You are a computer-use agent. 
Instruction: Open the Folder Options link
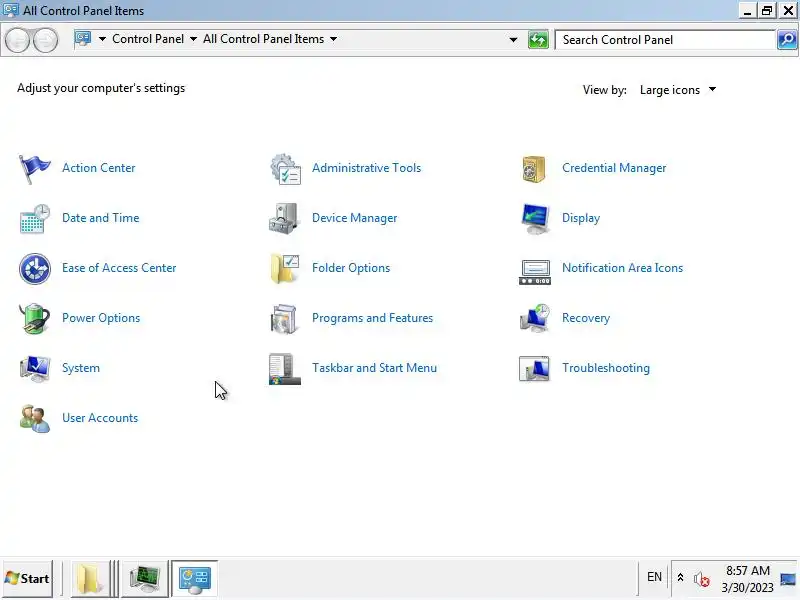click(351, 268)
